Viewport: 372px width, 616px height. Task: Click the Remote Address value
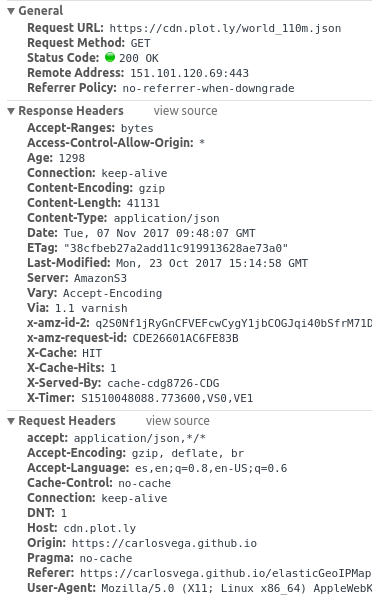click(189, 73)
